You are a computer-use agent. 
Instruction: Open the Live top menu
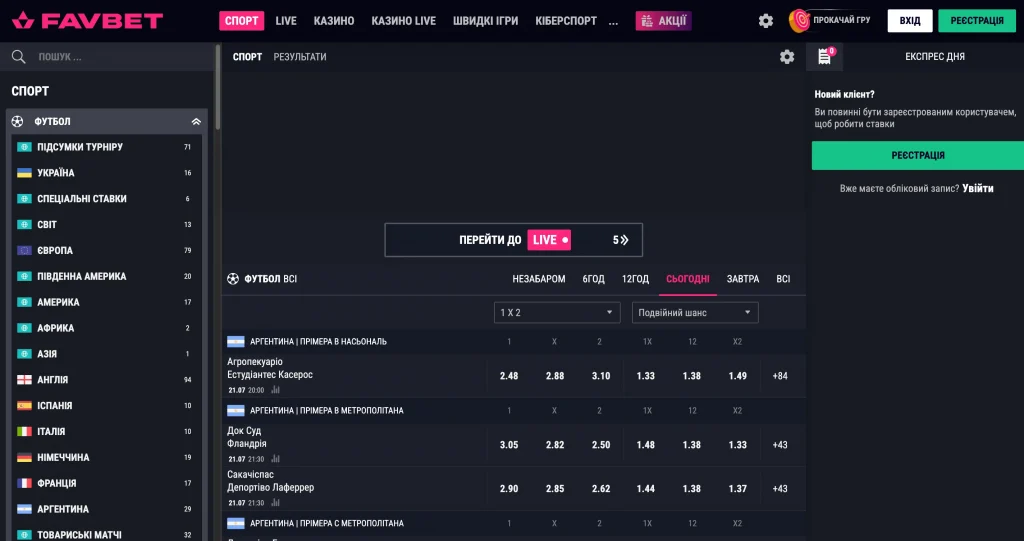click(286, 21)
